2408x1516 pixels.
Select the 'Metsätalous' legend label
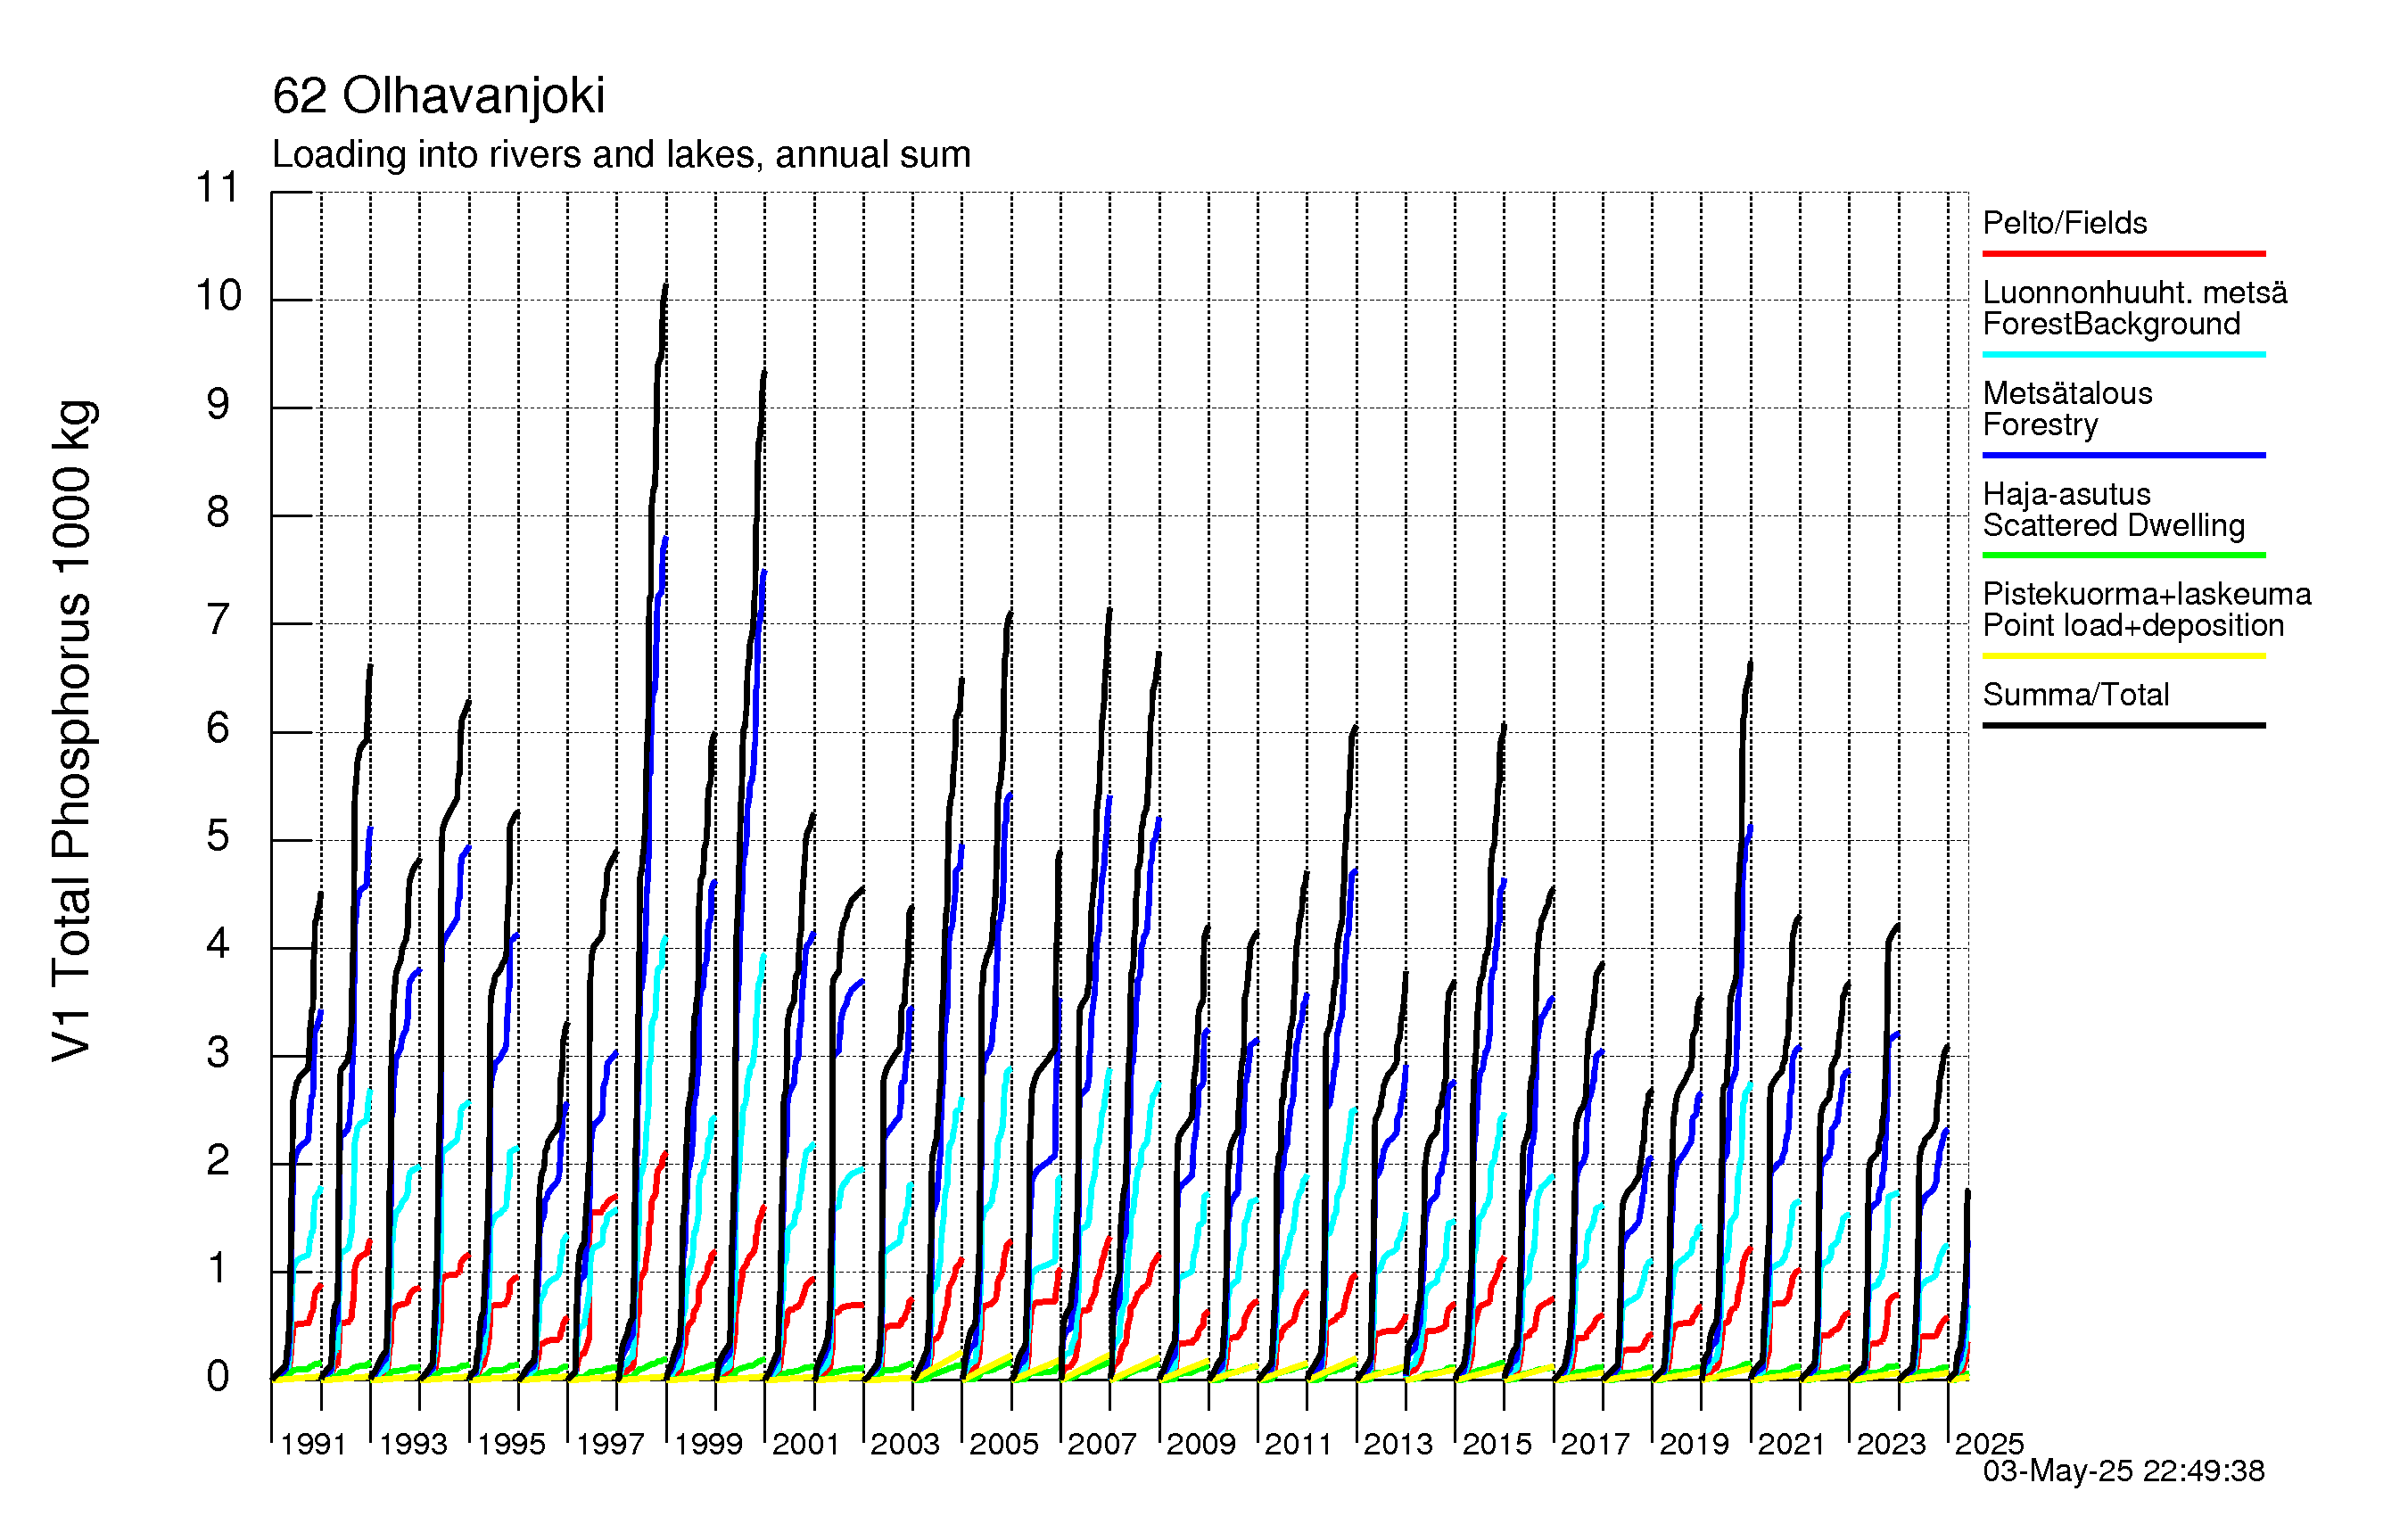(x=2067, y=393)
